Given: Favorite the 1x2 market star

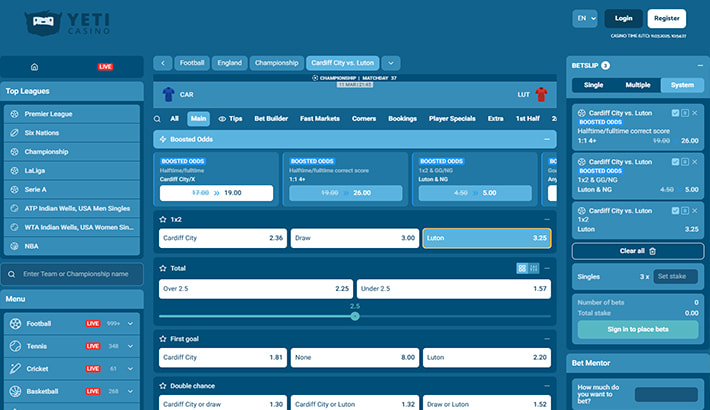Looking at the screenshot, I should (163, 219).
